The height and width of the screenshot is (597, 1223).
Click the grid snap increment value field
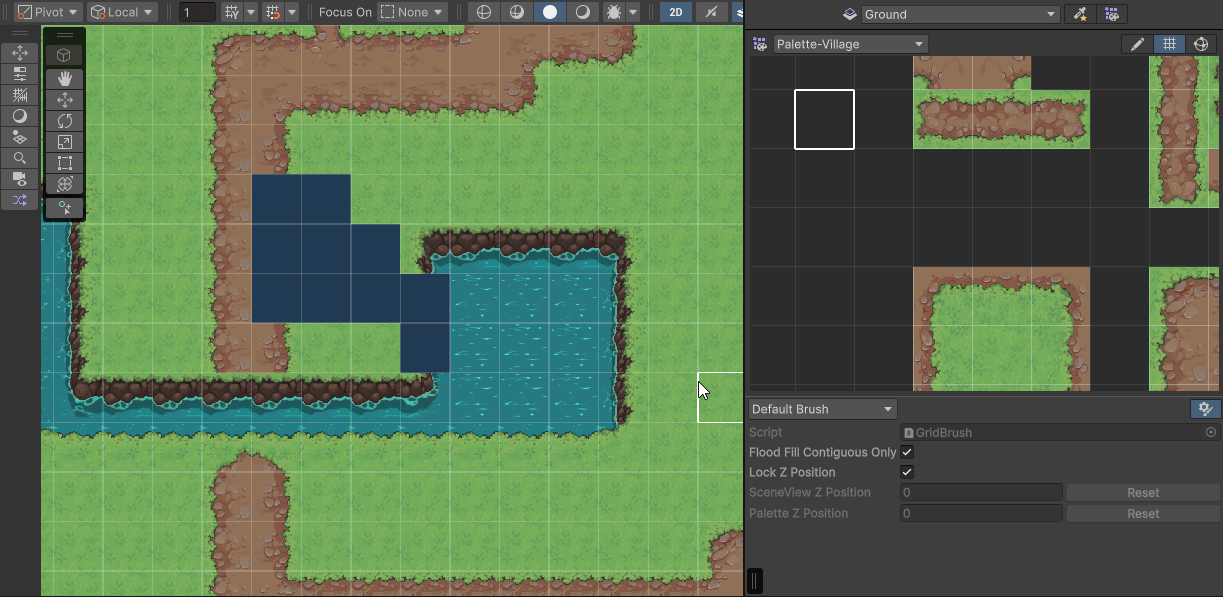(x=197, y=12)
